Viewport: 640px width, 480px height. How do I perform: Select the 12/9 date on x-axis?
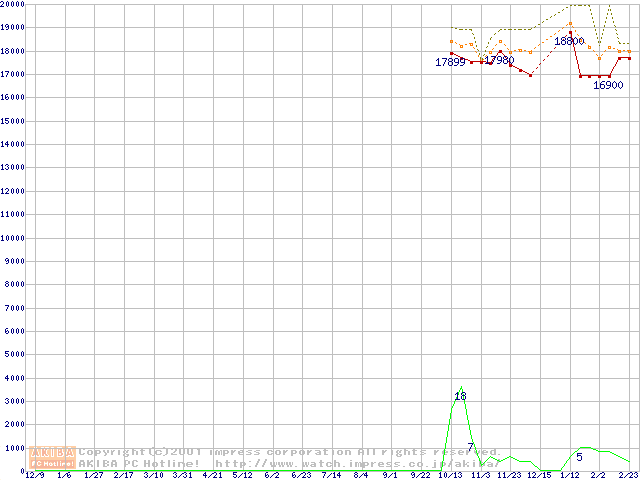click(35, 475)
